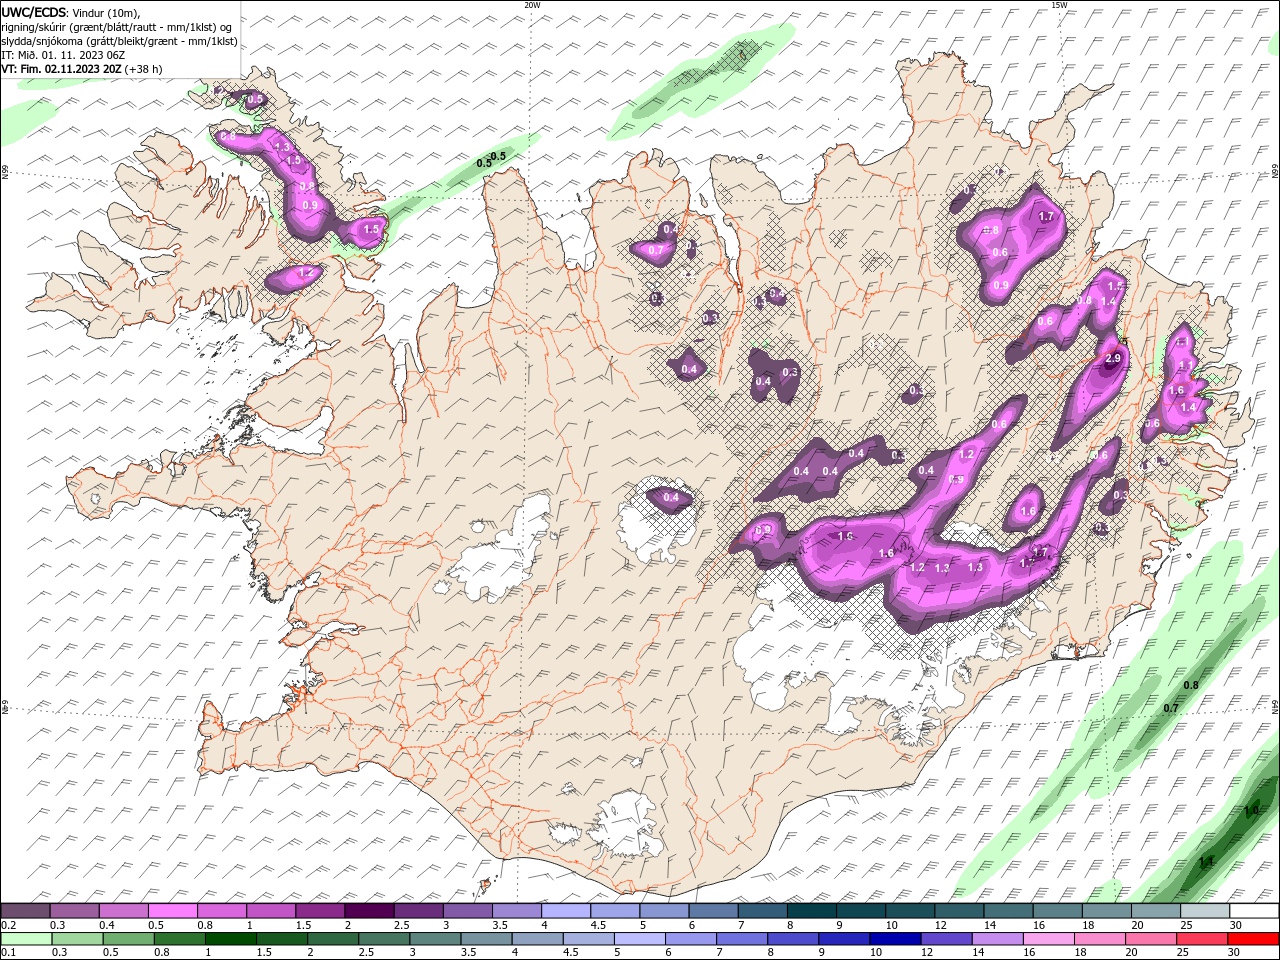This screenshot has width=1280, height=960.
Task: Click the '(+38 h)' forecast offset
Action: coord(144,69)
